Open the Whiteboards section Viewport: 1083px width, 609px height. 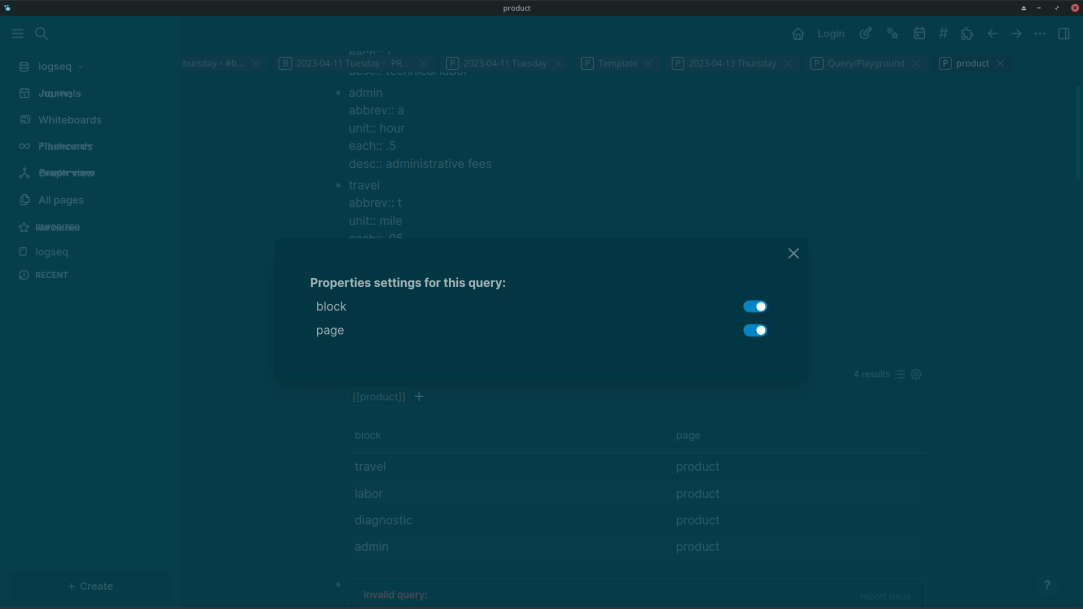pyautogui.click(x=69, y=119)
